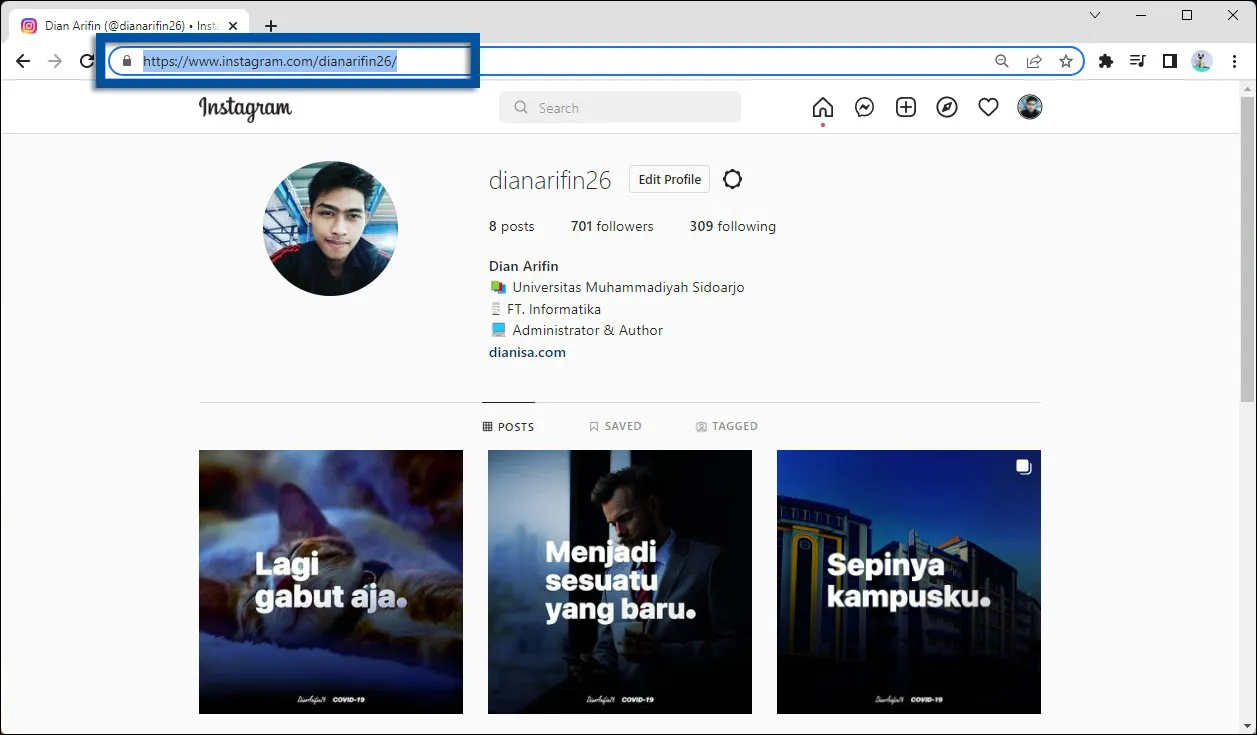This screenshot has height=735, width=1257.
Task: Open Chrome's three-dot menu
Action: [x=1235, y=61]
